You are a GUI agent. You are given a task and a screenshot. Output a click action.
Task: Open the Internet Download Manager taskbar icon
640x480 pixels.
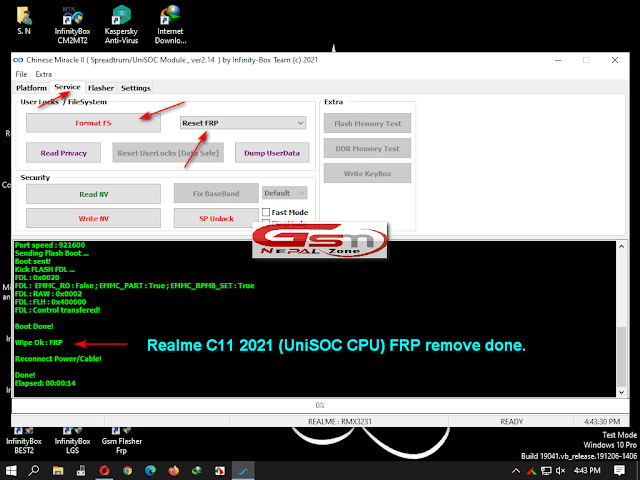point(197,471)
